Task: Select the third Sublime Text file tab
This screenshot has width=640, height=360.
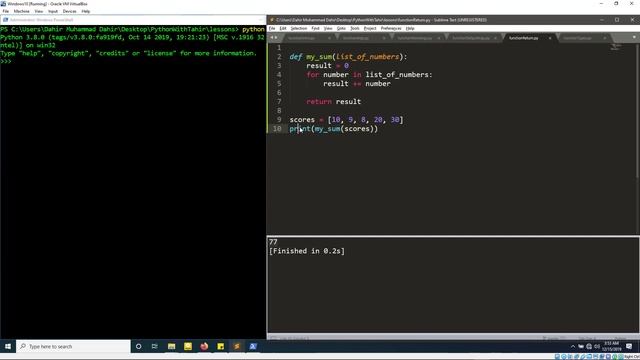Action: [x=414, y=38]
